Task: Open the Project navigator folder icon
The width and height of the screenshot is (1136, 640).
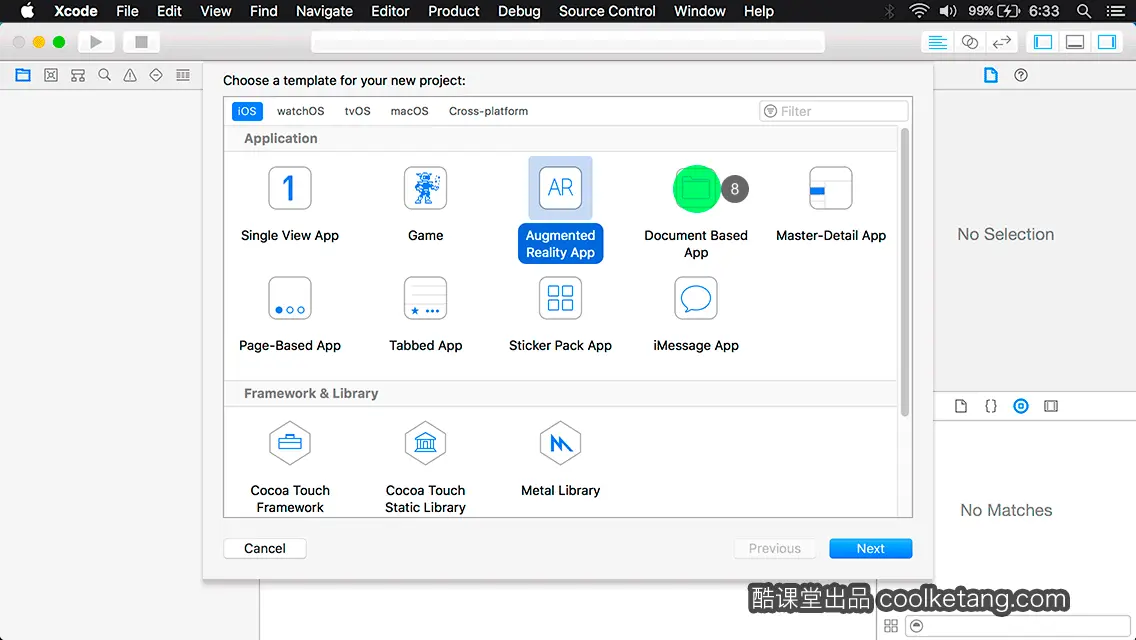Action: [x=23, y=75]
